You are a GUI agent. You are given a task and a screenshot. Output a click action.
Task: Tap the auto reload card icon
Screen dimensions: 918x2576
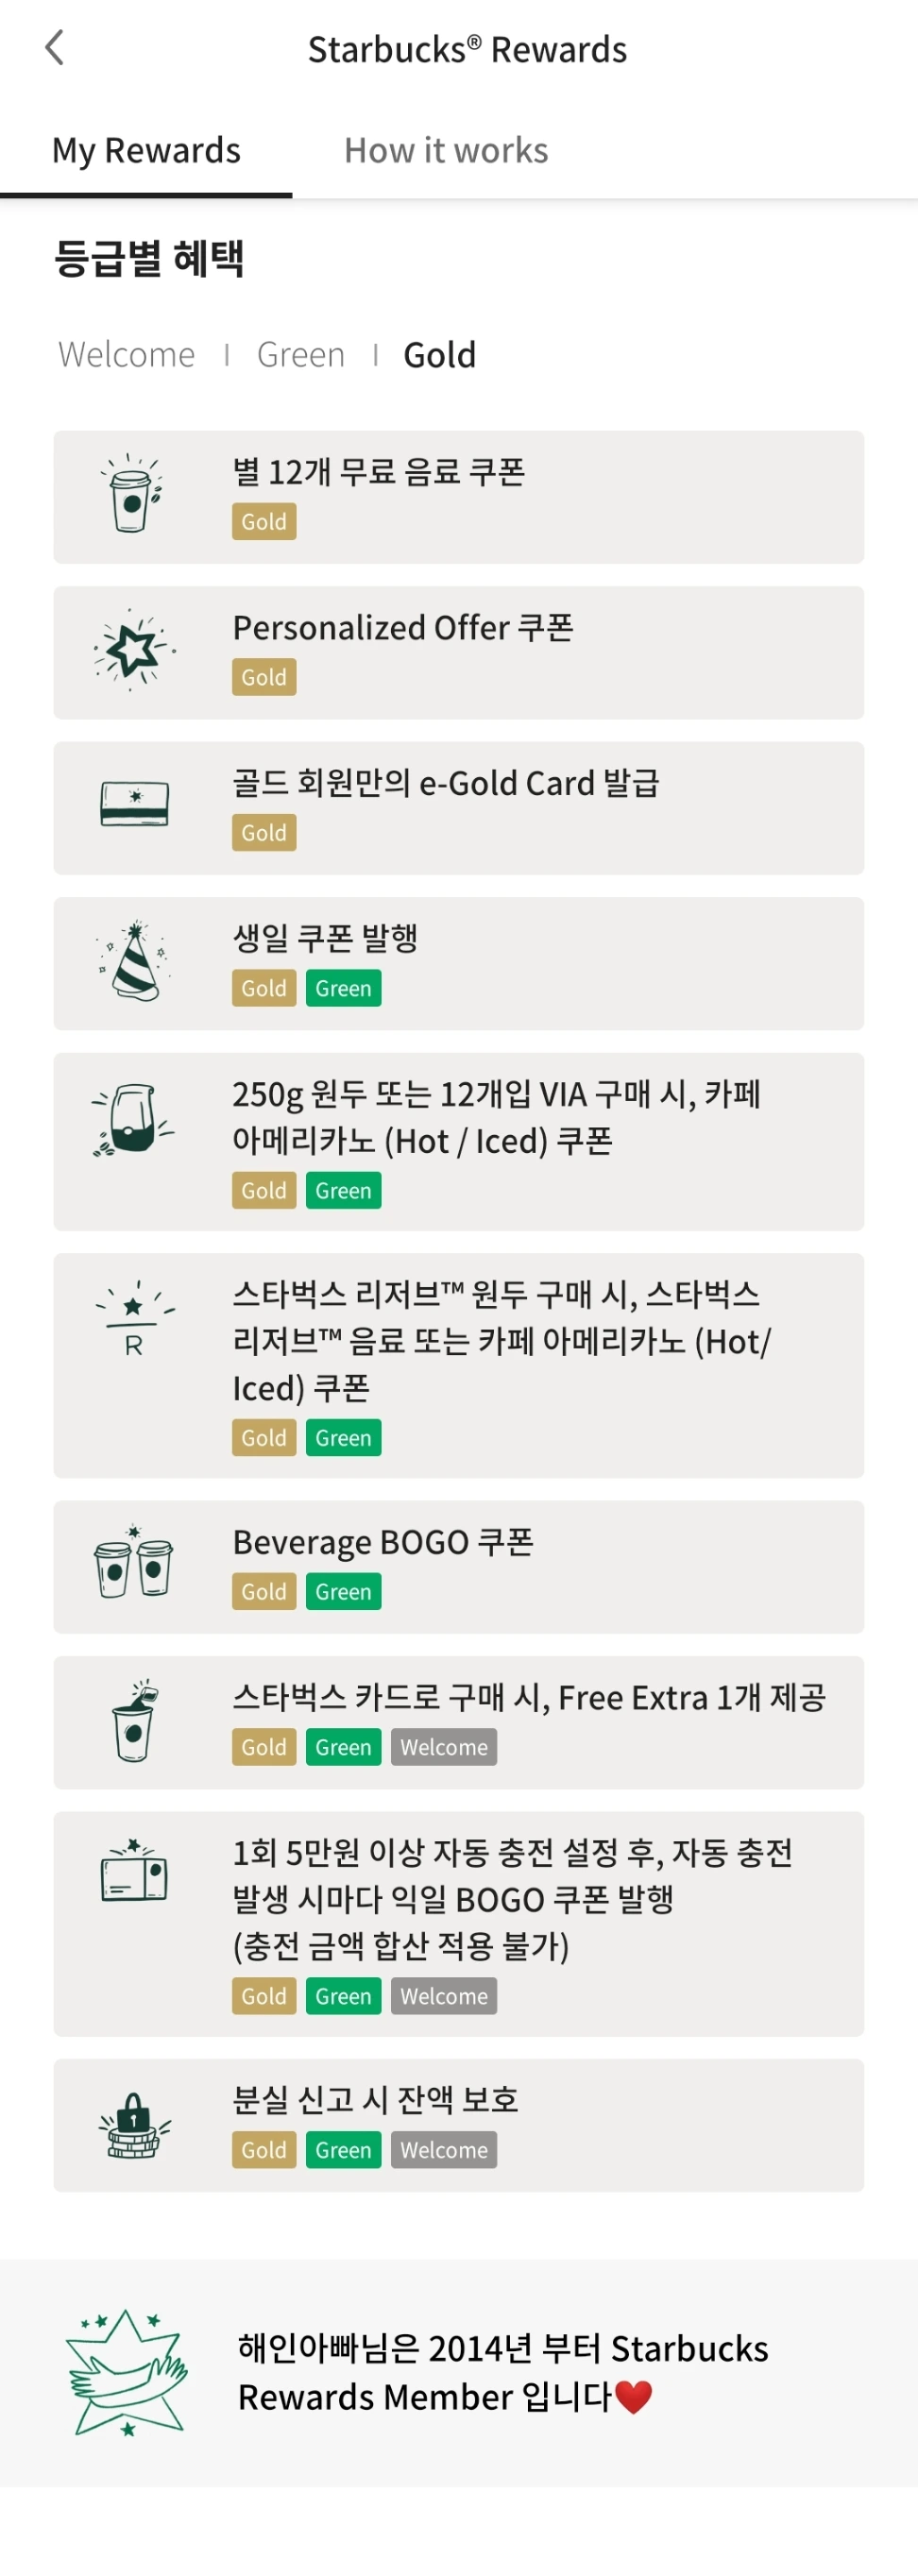[x=134, y=1872]
